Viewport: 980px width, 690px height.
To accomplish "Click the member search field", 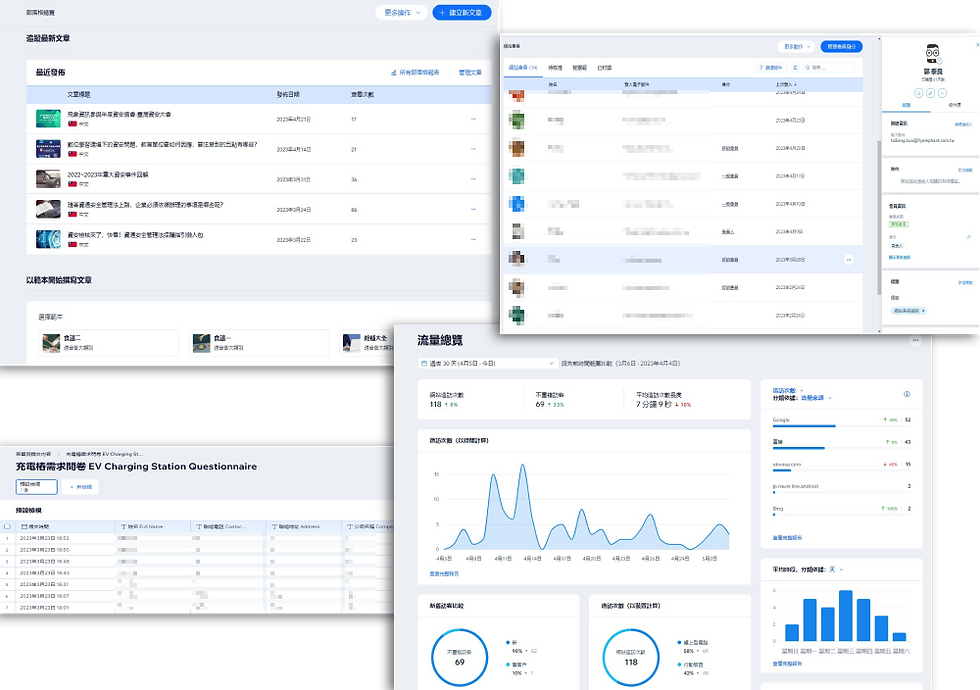I will 828,68.
